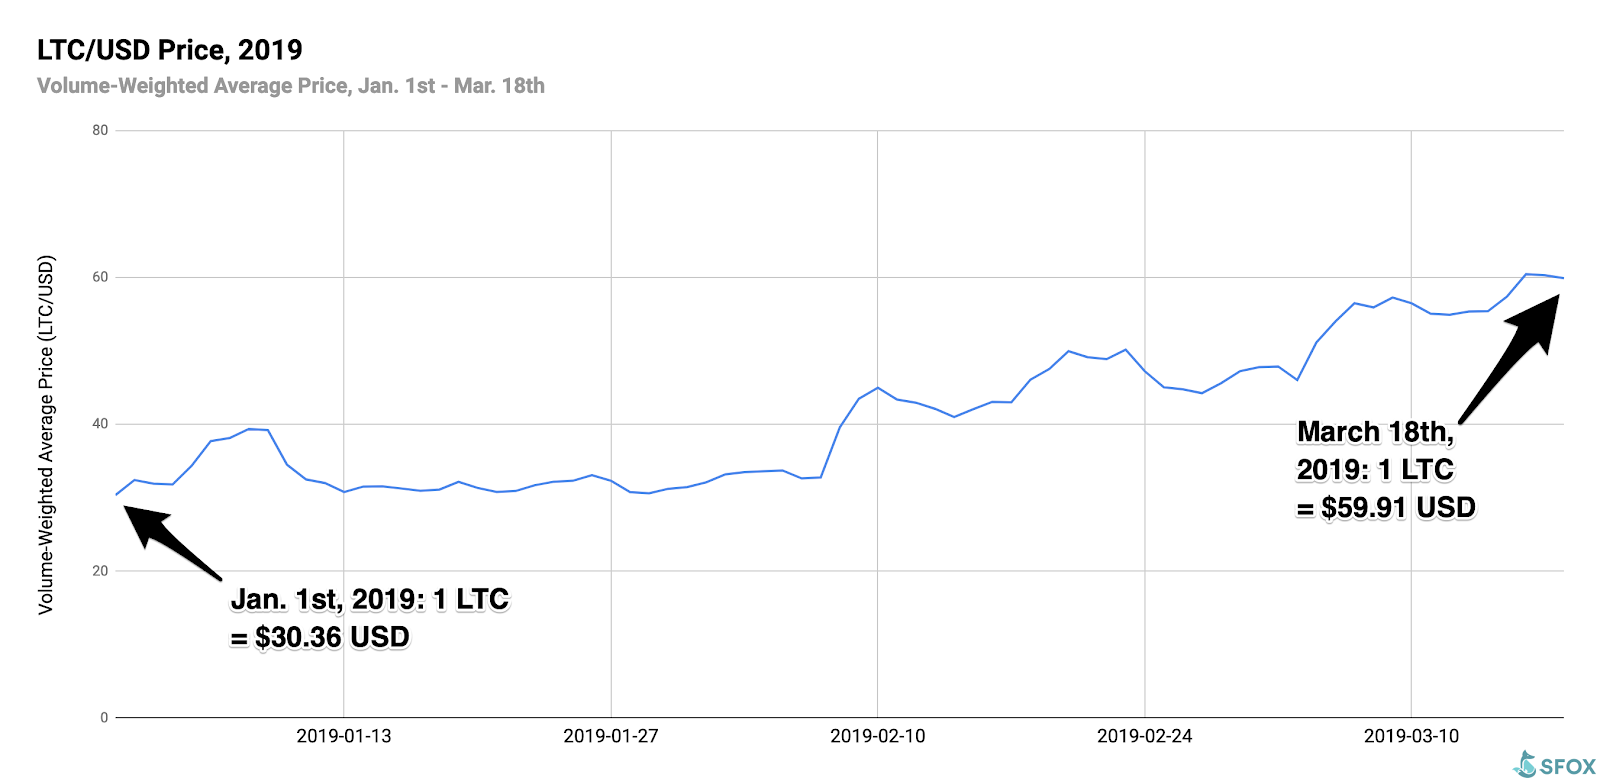The image size is (1600, 781).
Task: Click the line's starting point on Jan. 1st
Action: coord(117,494)
